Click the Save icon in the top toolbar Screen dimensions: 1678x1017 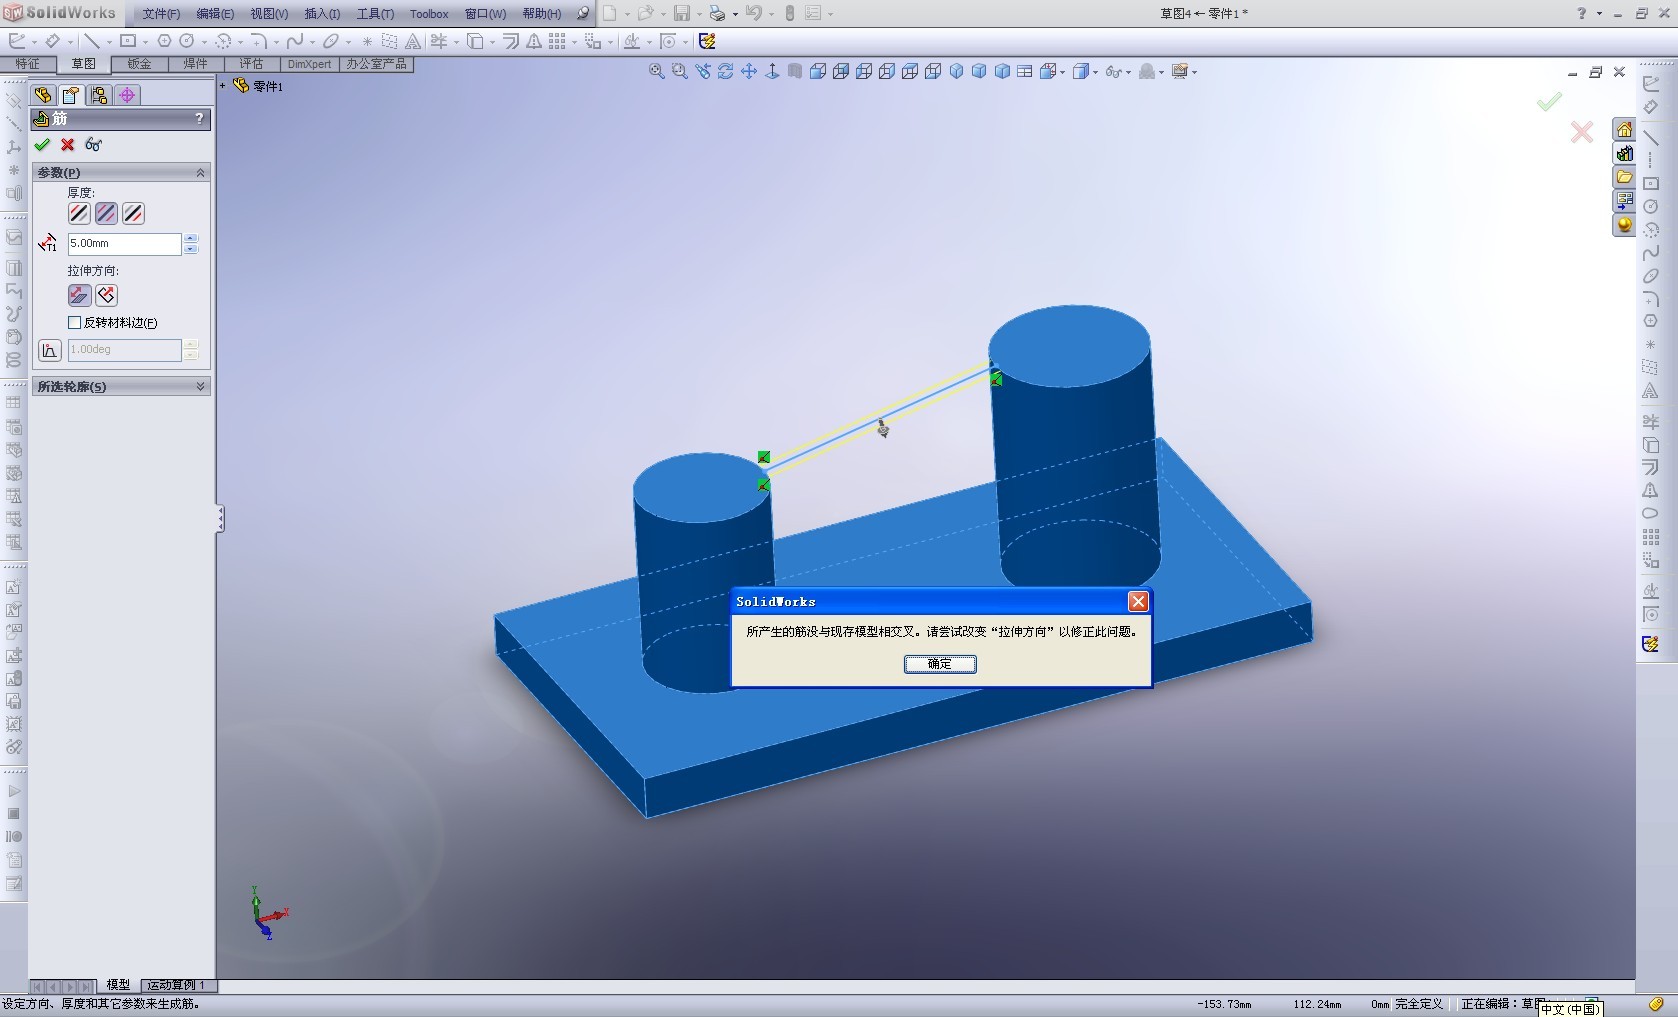click(682, 13)
